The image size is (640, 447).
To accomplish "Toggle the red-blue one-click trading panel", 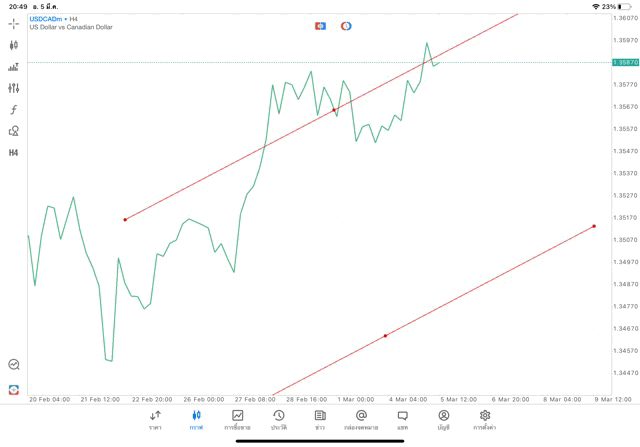I will tap(320, 25).
